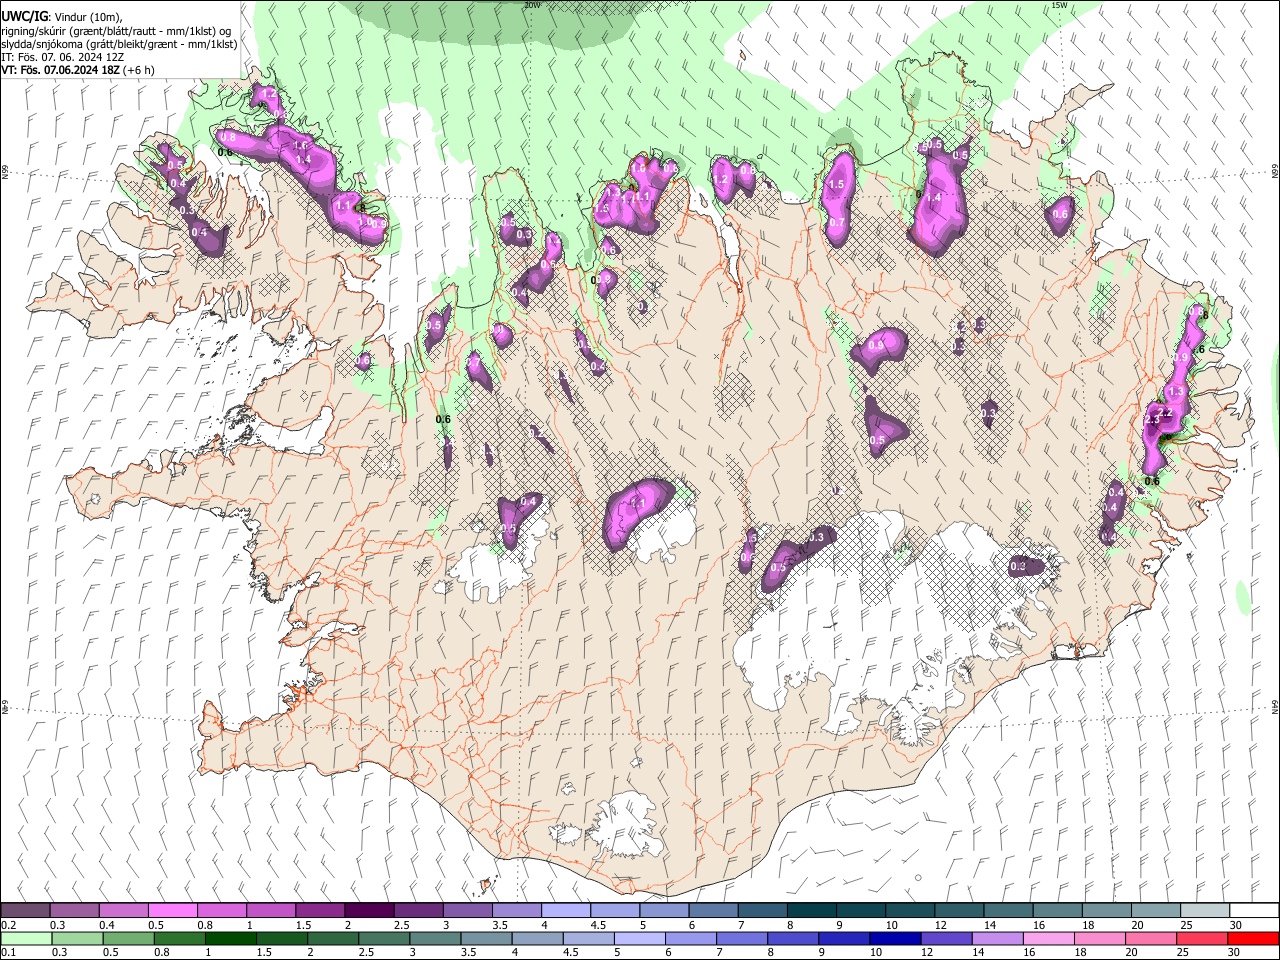Click the 0.2 label under the top legend
This screenshot has height=960, width=1280.
coord(8,925)
